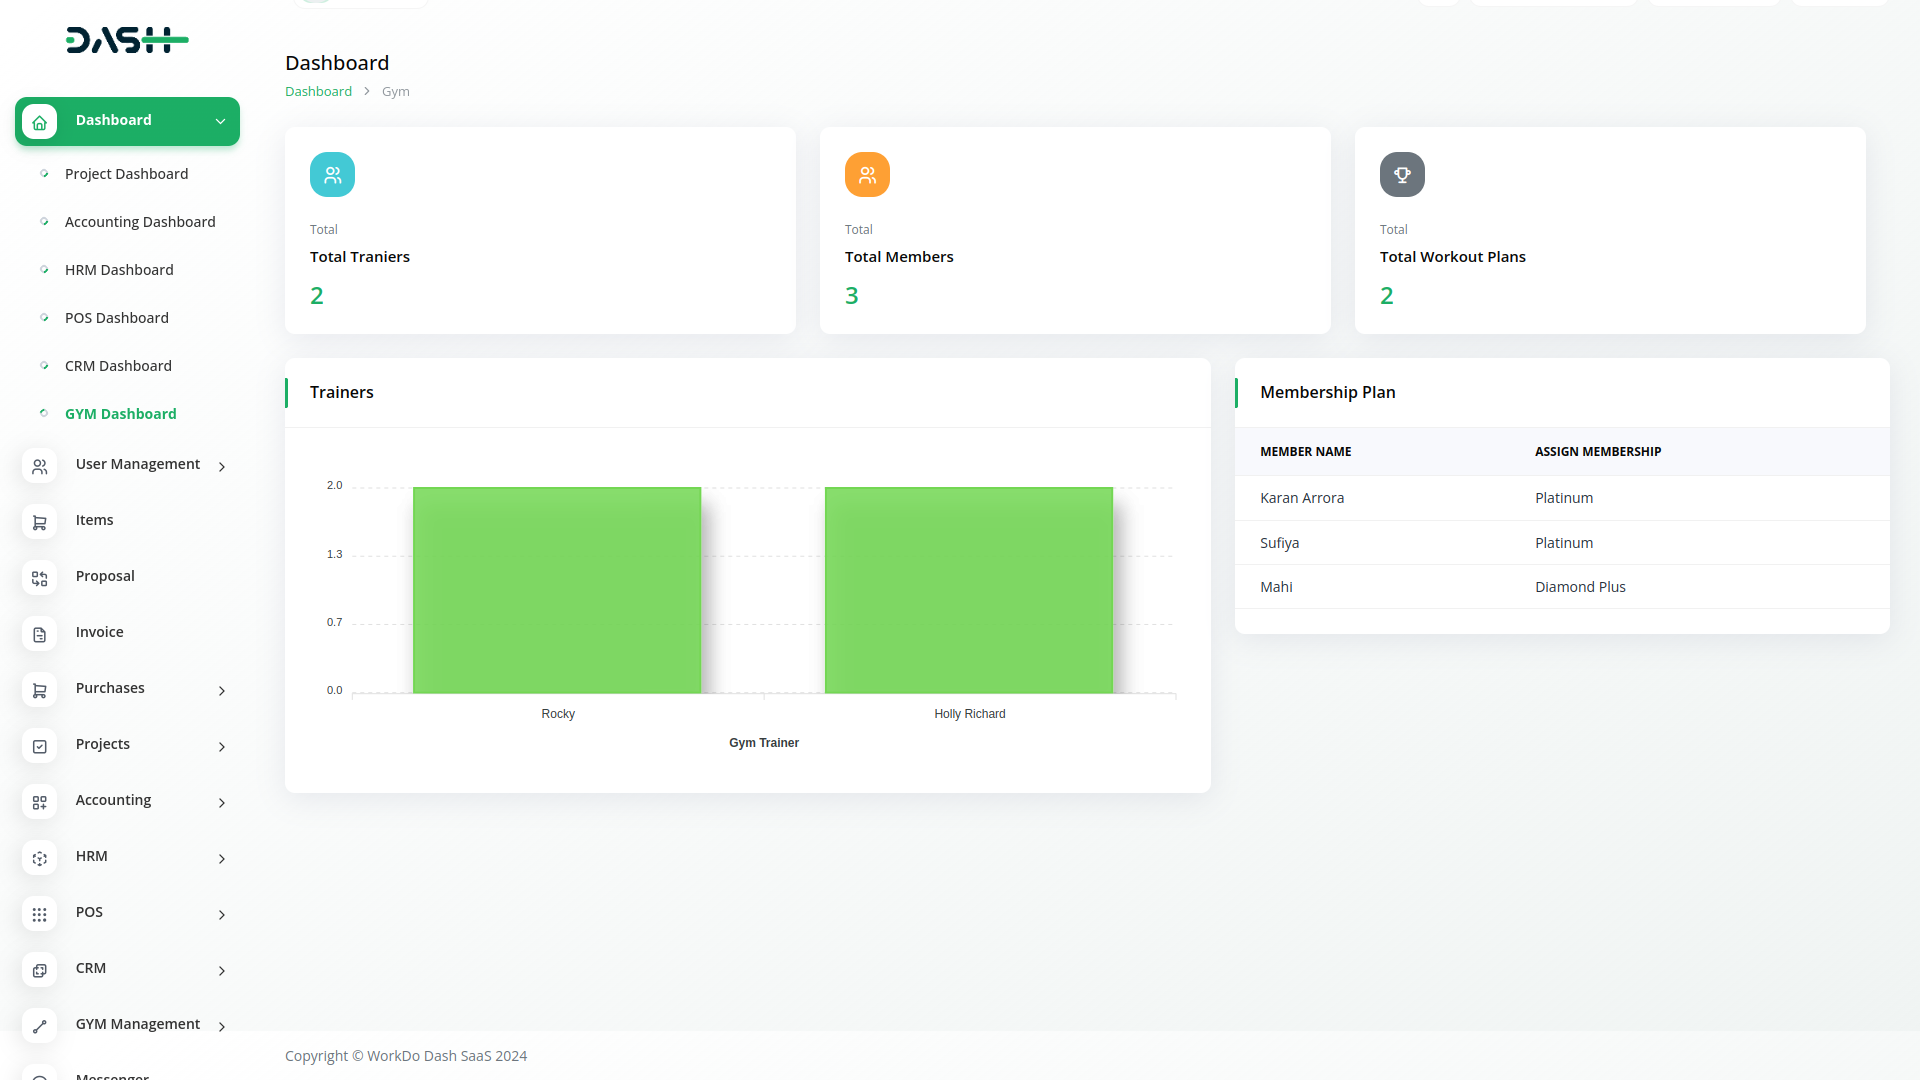Click the Dashboard breadcrumb link
Image resolution: width=1920 pixels, height=1080 pixels.
[x=318, y=91]
